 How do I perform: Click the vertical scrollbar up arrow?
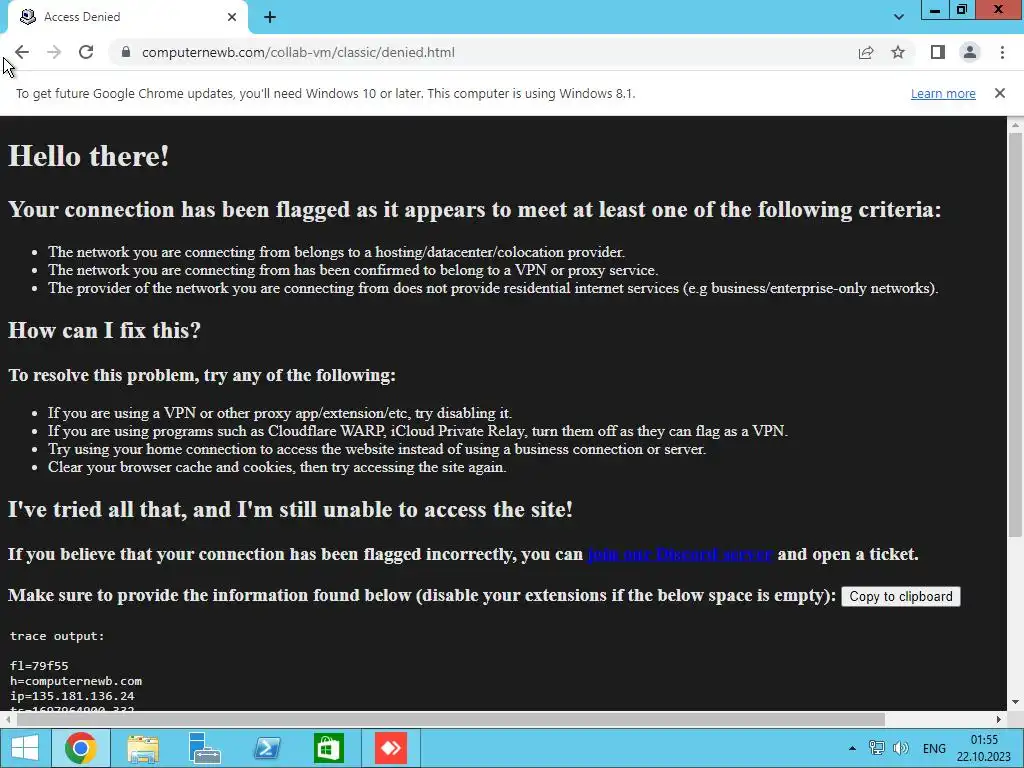[x=1015, y=124]
